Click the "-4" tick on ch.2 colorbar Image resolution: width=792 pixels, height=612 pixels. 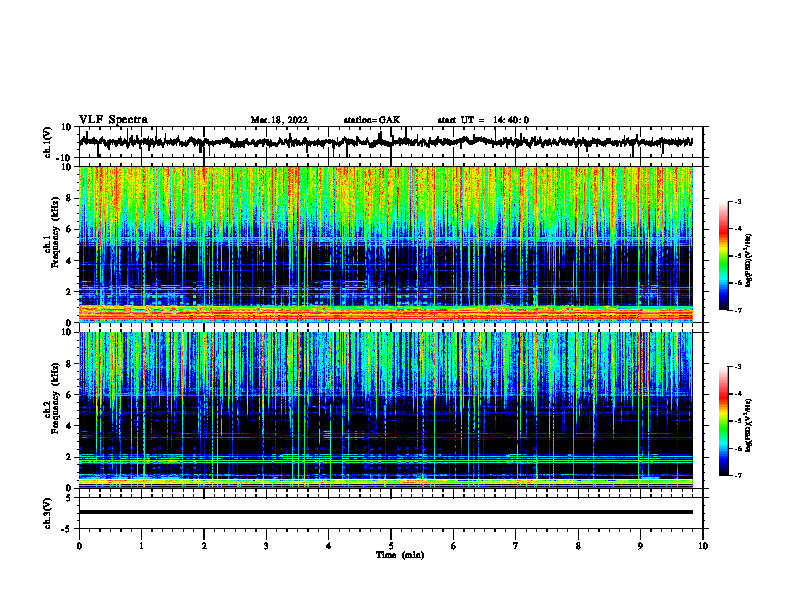pos(738,394)
